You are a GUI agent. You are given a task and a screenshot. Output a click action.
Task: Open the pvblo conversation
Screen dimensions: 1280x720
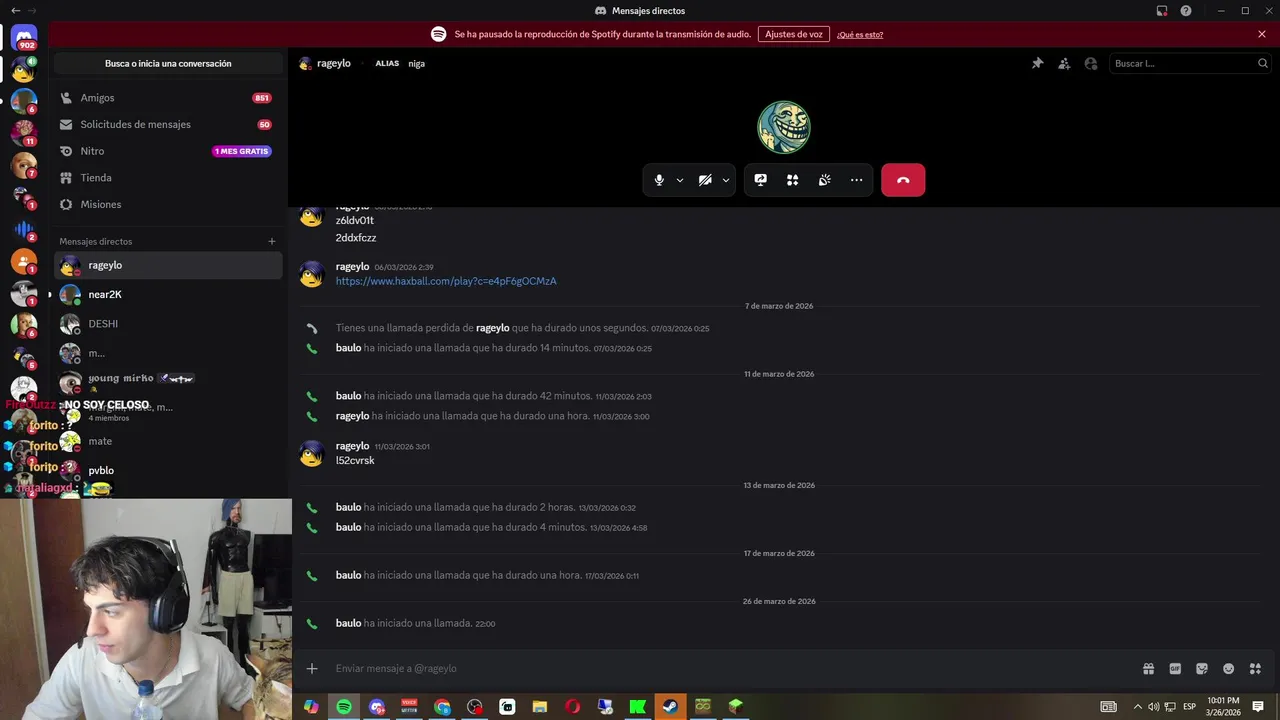168,470
